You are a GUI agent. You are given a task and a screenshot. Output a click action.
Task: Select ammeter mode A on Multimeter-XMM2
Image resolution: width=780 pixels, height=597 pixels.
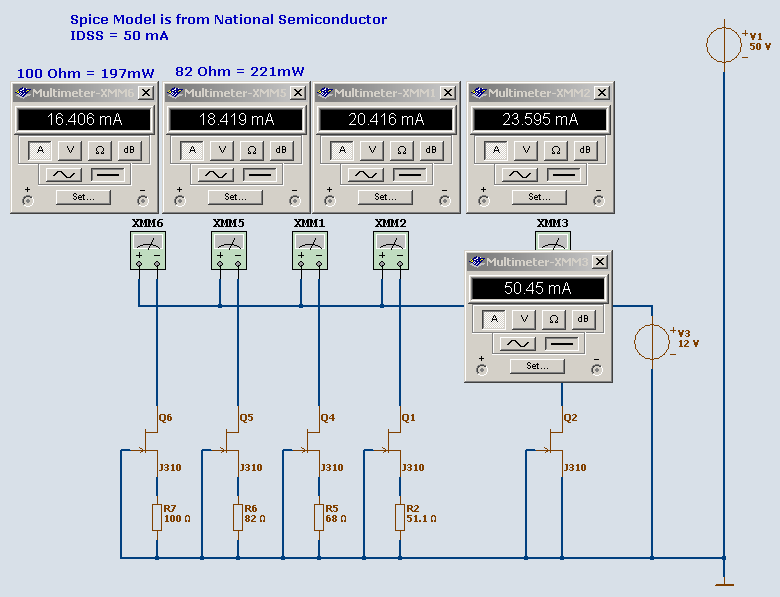pos(496,150)
